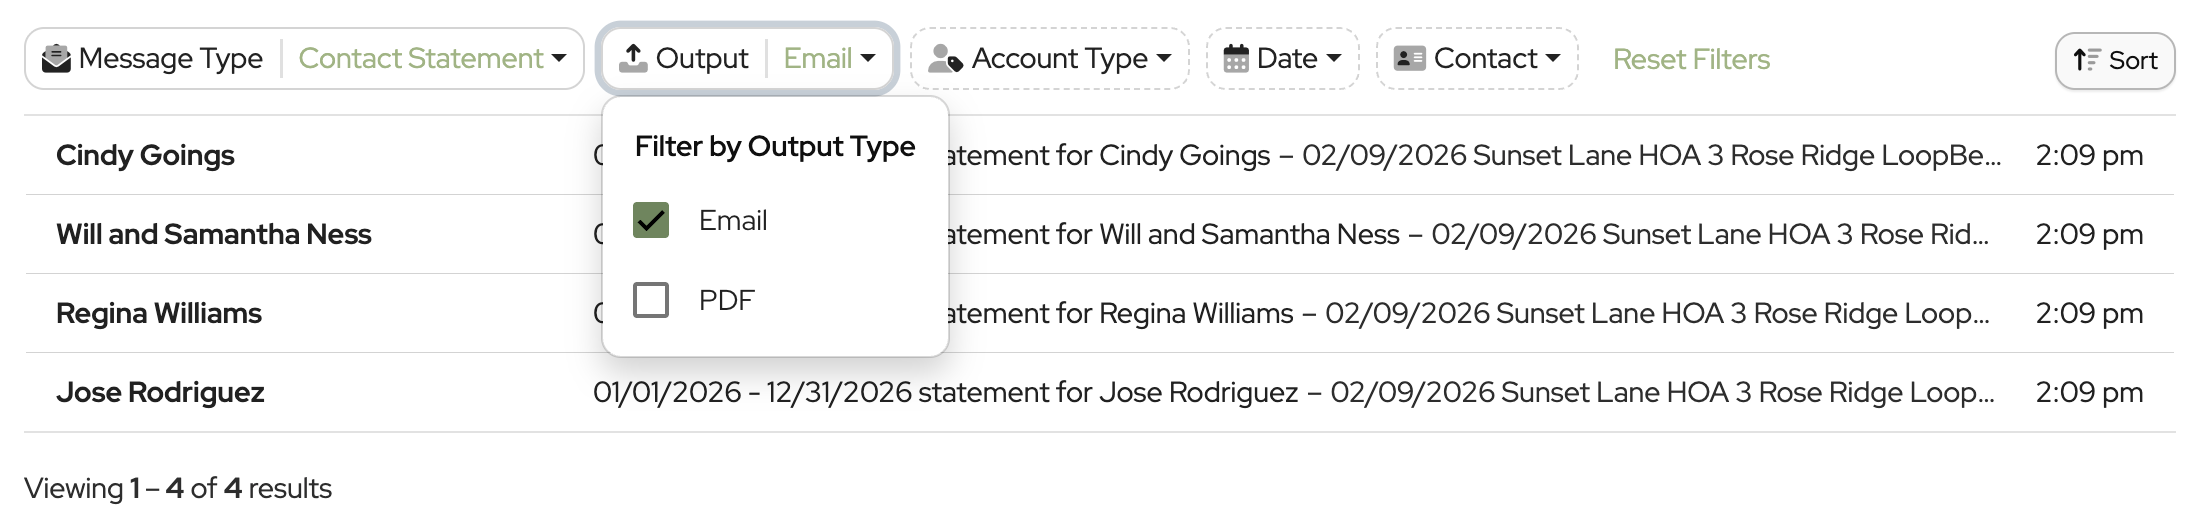Uncheck the Email output checkbox
Screen dimensions: 2210x532
point(651,220)
